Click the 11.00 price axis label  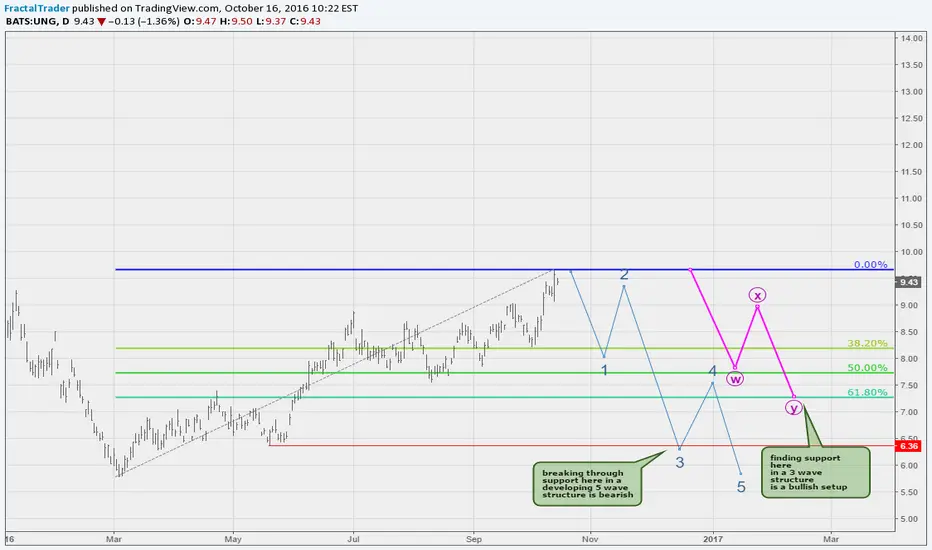(911, 199)
